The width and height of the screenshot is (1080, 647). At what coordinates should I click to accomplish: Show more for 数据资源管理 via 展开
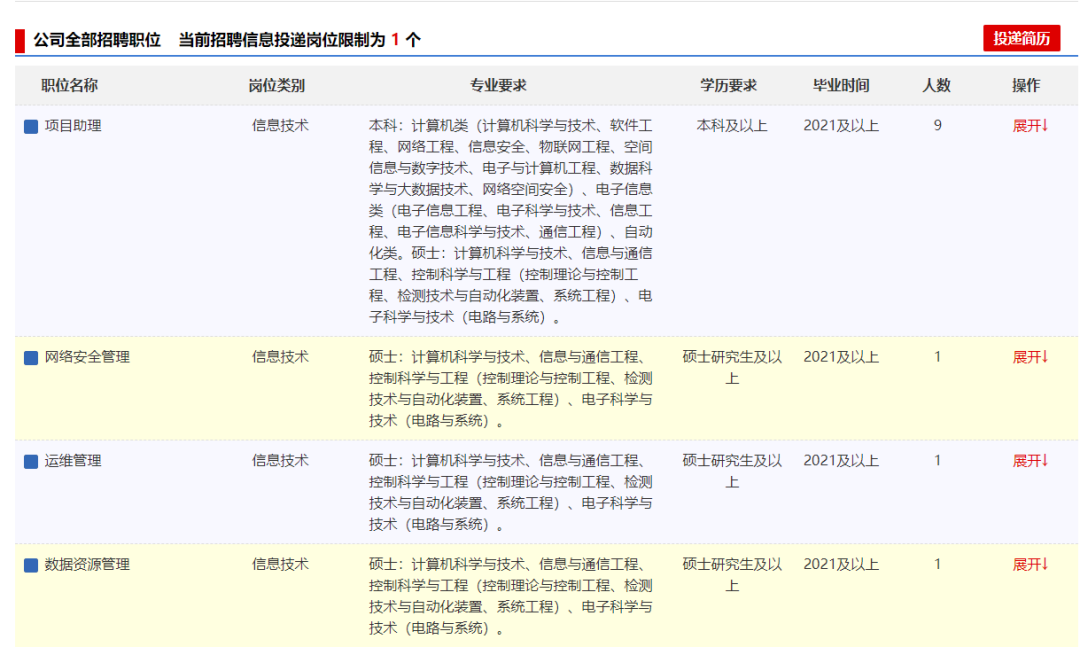tap(1030, 565)
